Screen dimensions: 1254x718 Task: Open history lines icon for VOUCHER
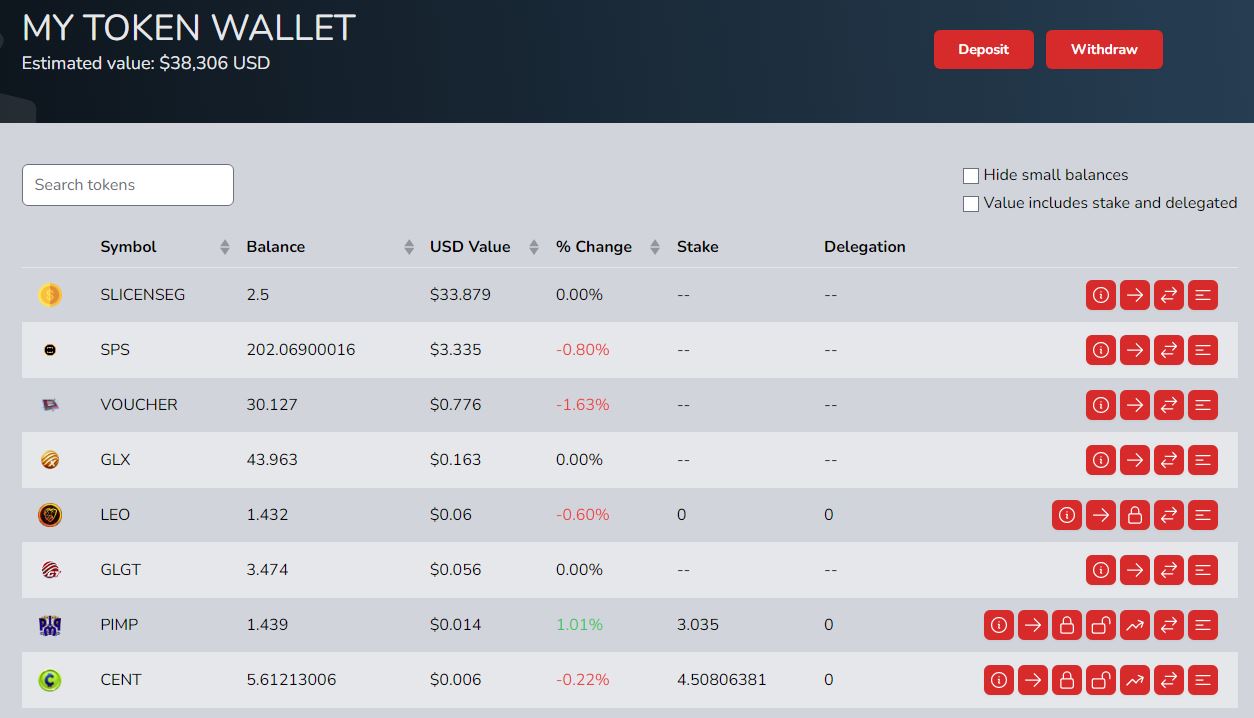[x=1202, y=405]
